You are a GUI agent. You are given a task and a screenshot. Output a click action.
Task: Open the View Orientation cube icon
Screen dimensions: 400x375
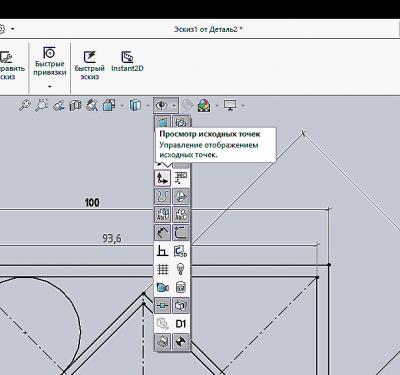pos(109,106)
